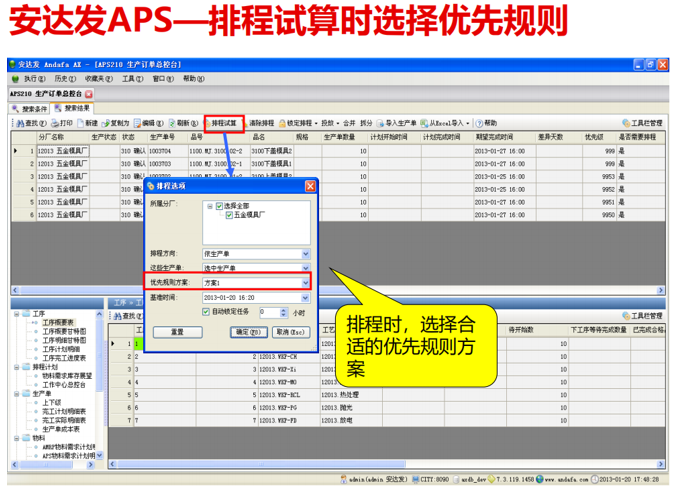Screen dimensions: 684x497
Task: Close the 排程选项 dialog
Action: click(310, 186)
